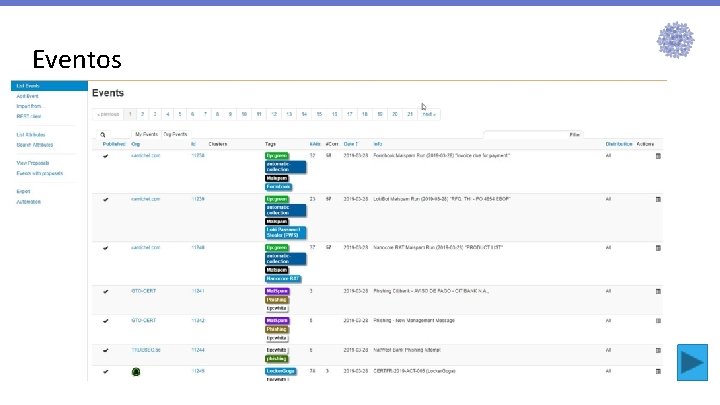Open the actions icon for the Nanocore RAT row
Screen dimensions: 720x405
(x=658, y=248)
